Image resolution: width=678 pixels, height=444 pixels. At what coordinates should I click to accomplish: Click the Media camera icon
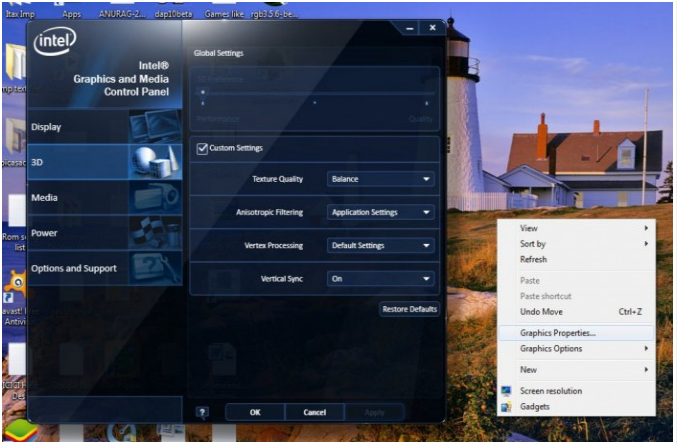click(155, 198)
